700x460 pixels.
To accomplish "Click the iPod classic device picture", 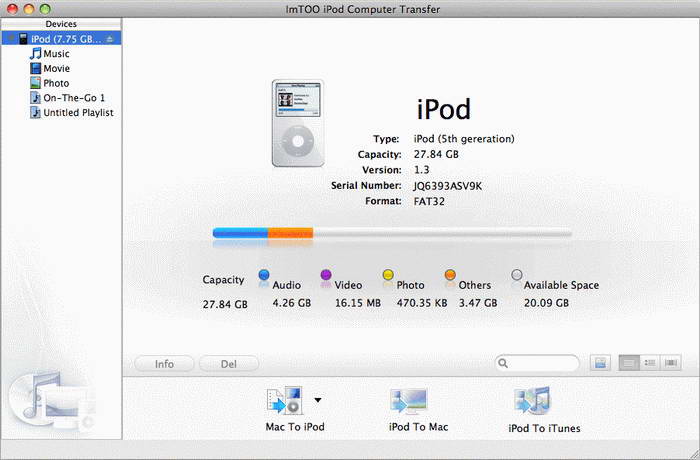I will click(x=298, y=123).
